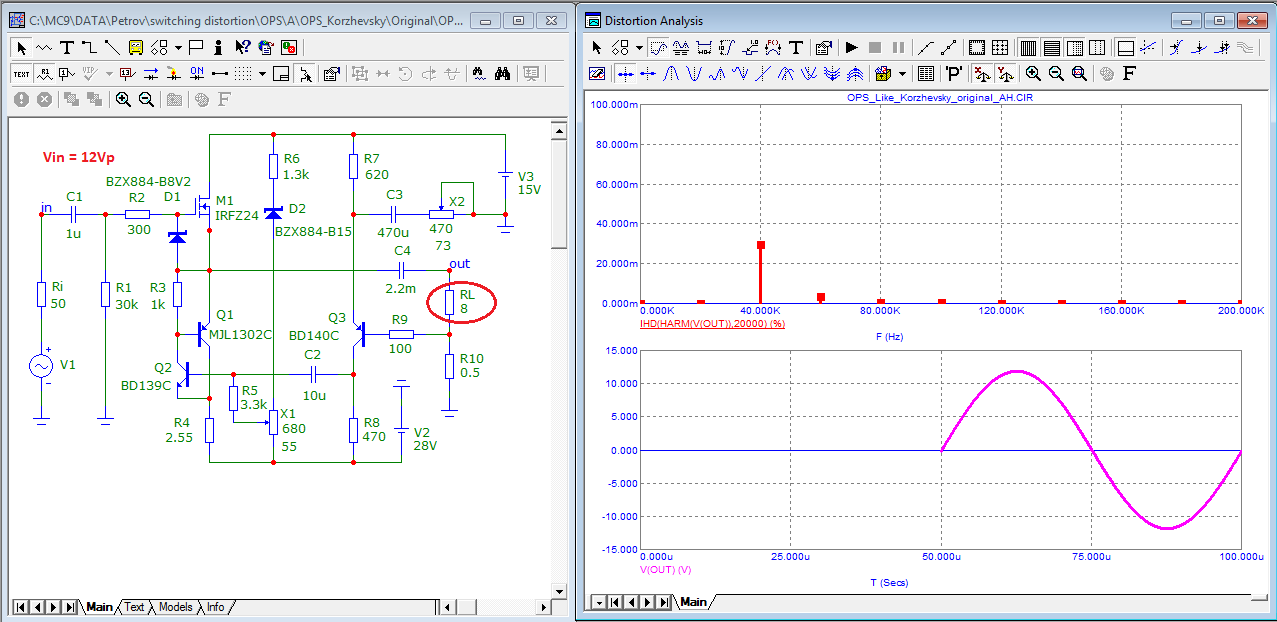
Task: Toggle the Grid Text display button
Action: point(20,73)
